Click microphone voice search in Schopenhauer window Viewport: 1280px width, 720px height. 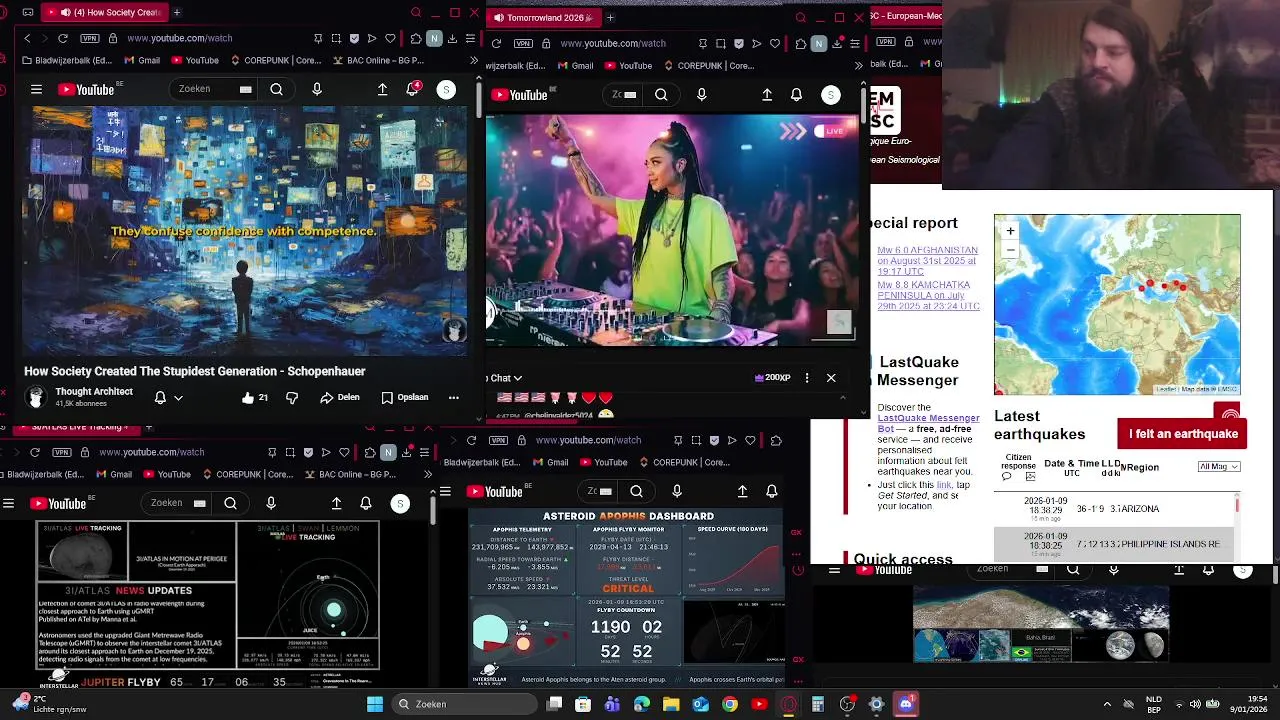point(317,89)
